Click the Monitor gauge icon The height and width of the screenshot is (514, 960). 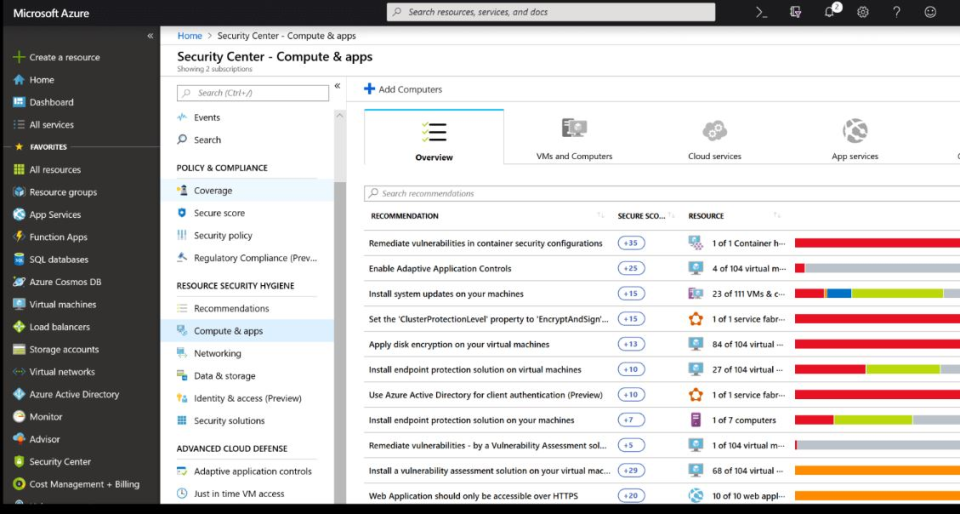coord(19,417)
